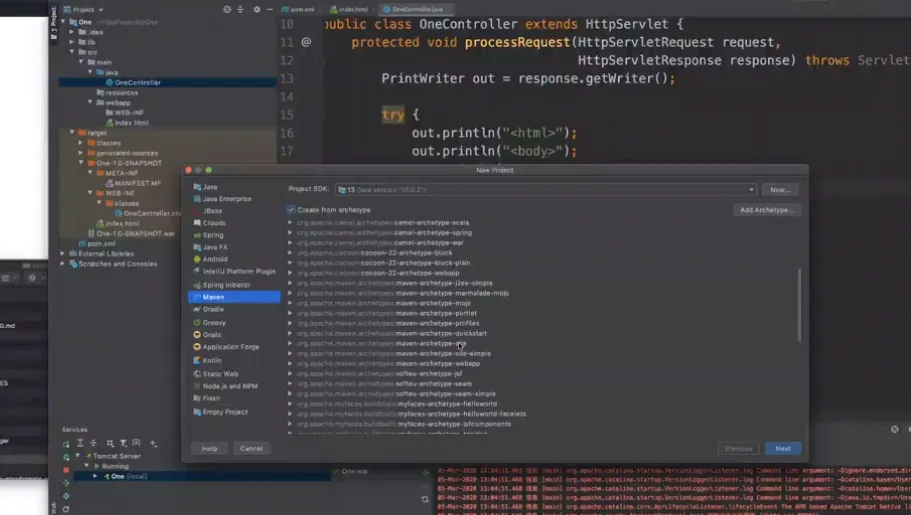Expand External Libraries node
Screen dimensions: 911x515
(x=63, y=253)
